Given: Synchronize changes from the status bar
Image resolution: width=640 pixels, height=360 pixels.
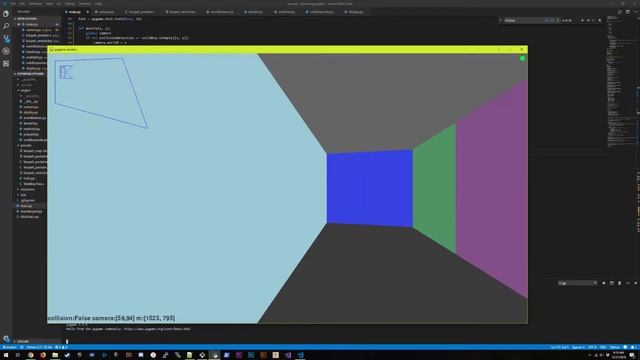Looking at the screenshot, I should pos(22,347).
